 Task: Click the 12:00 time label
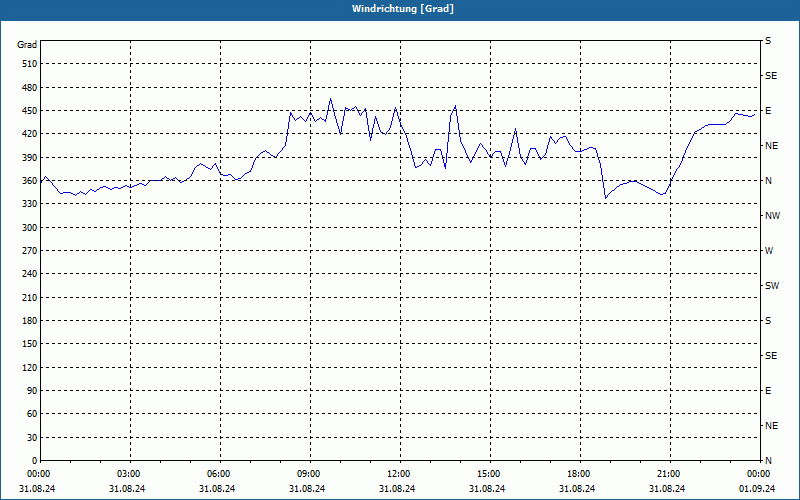coord(398,474)
